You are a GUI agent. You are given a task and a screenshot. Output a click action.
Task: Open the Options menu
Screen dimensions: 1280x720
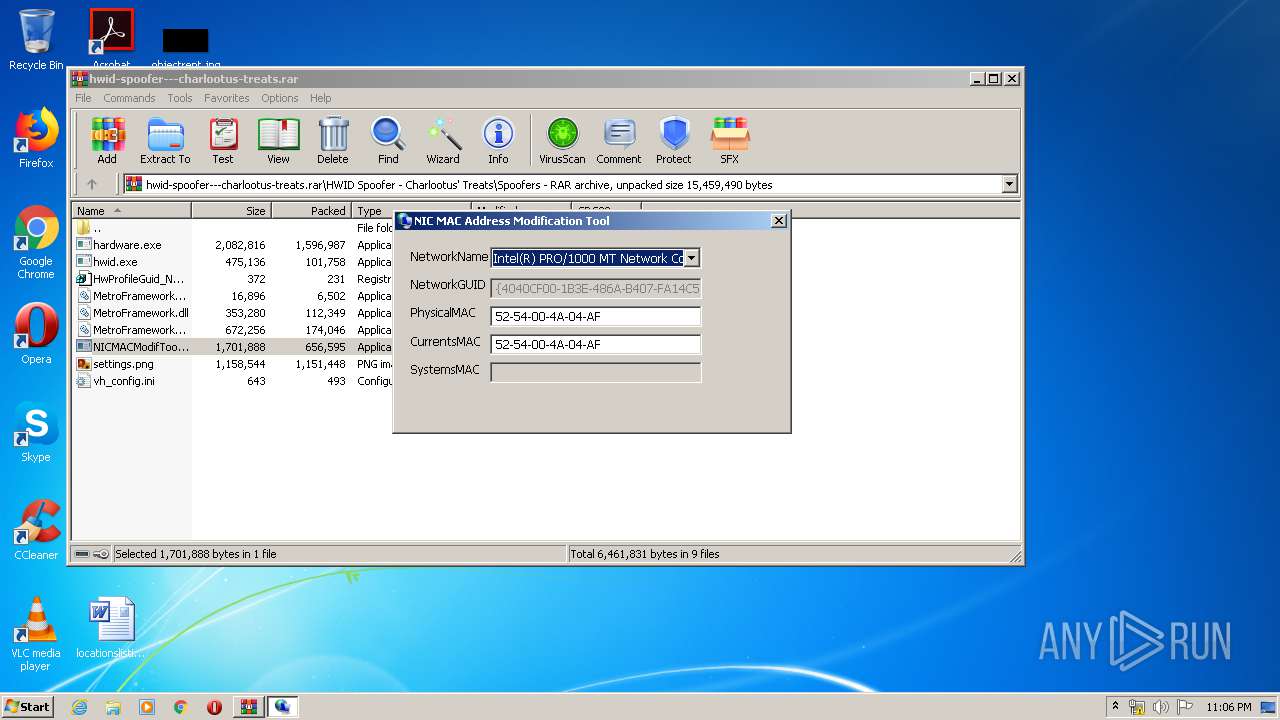pyautogui.click(x=280, y=98)
